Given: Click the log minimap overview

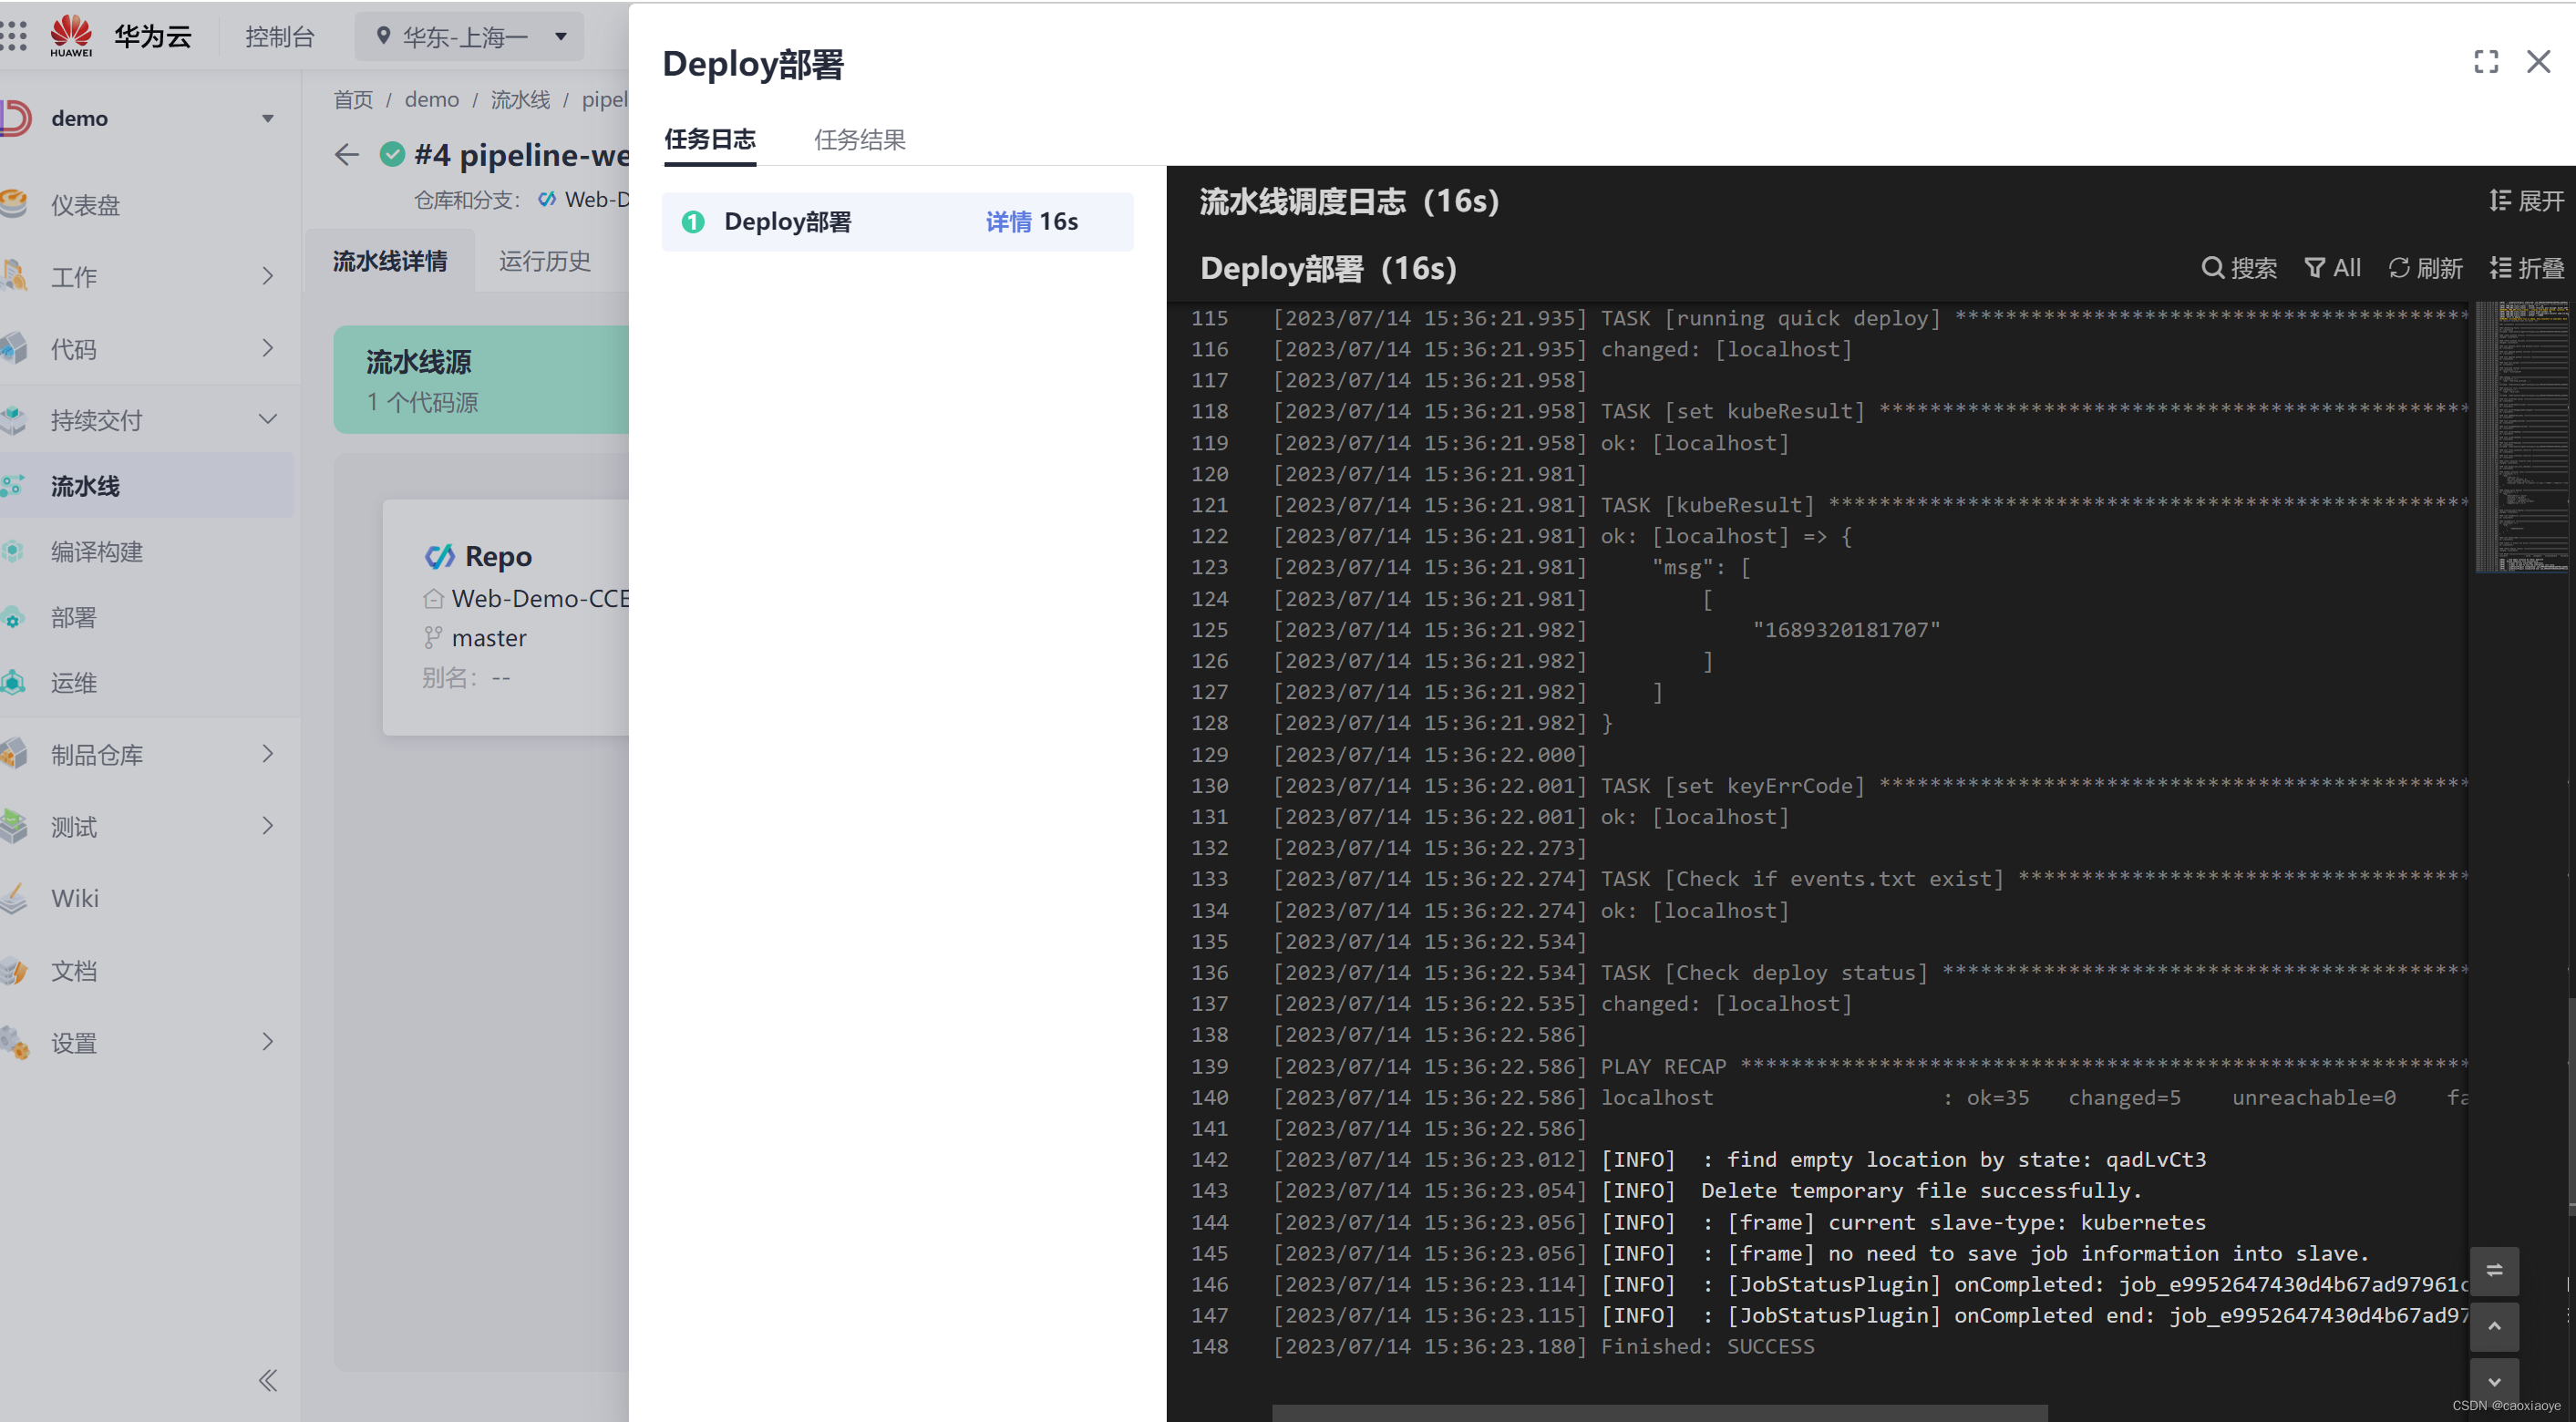Looking at the screenshot, I should coord(2521,436).
